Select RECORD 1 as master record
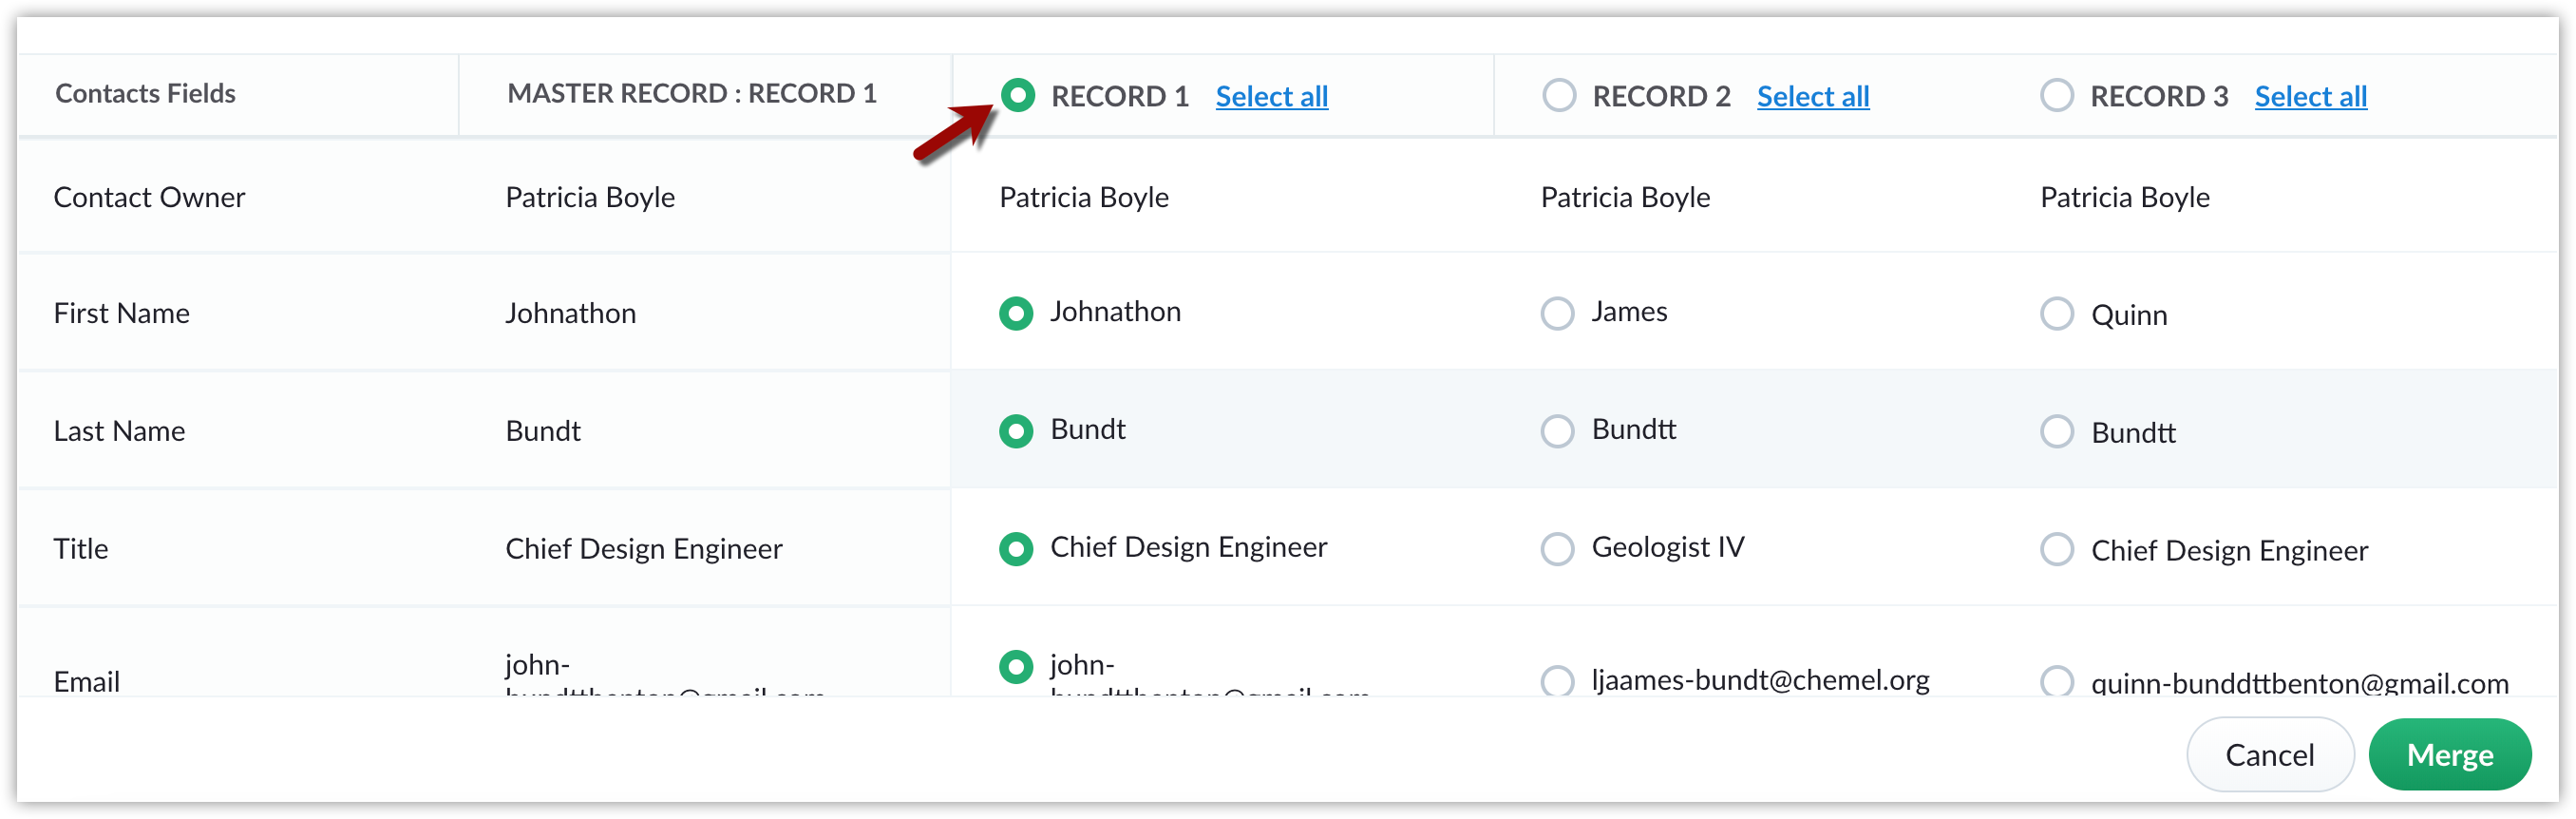The image size is (2576, 819). (x=1017, y=96)
